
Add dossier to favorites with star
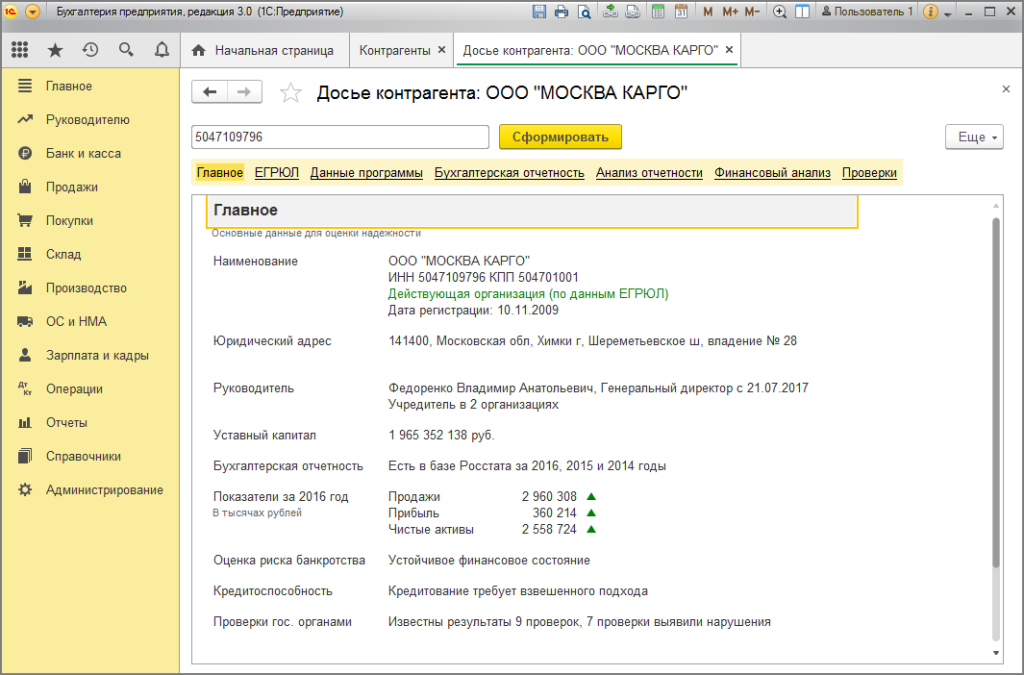[x=291, y=93]
